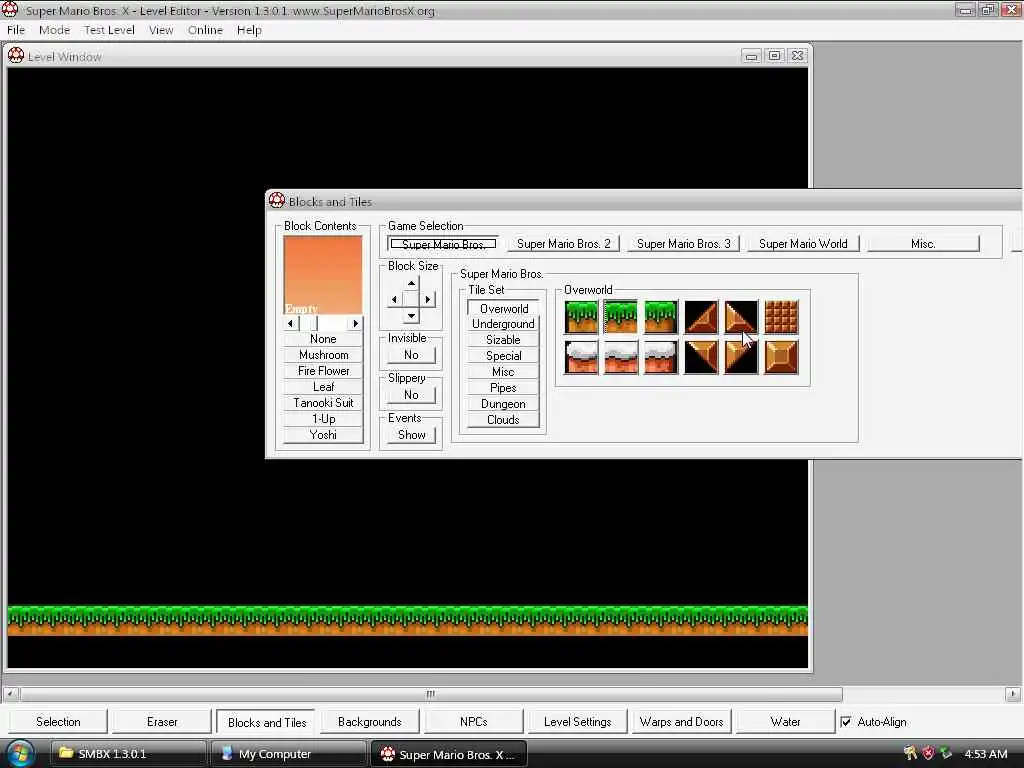The height and width of the screenshot is (768, 1024).
Task: Choose the Dungeon tile set
Action: click(504, 404)
